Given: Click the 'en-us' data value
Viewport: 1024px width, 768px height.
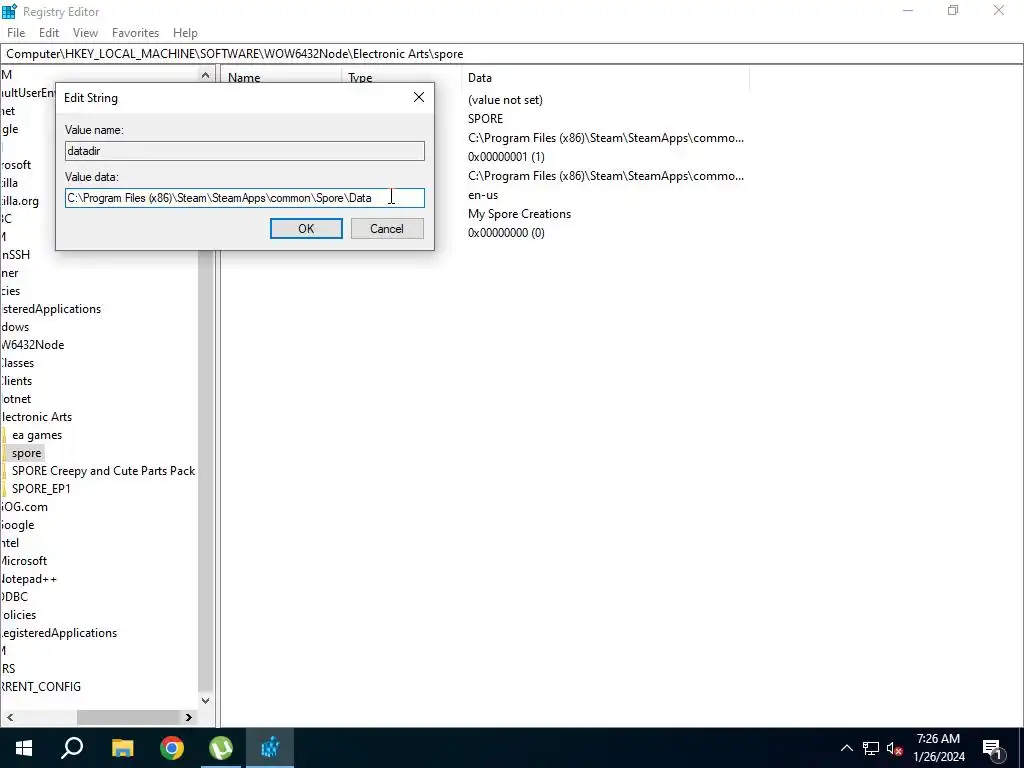Looking at the screenshot, I should coord(483,195).
